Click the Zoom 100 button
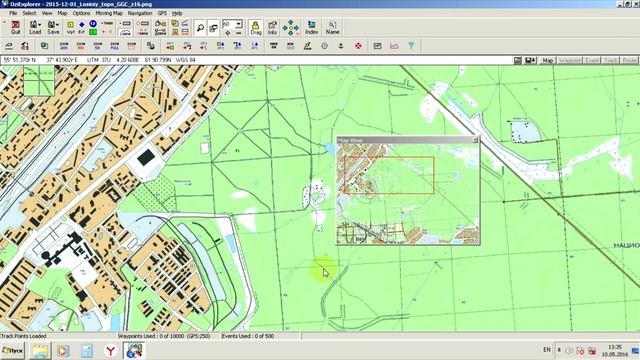The height and width of the screenshot is (360, 640). [x=81, y=46]
